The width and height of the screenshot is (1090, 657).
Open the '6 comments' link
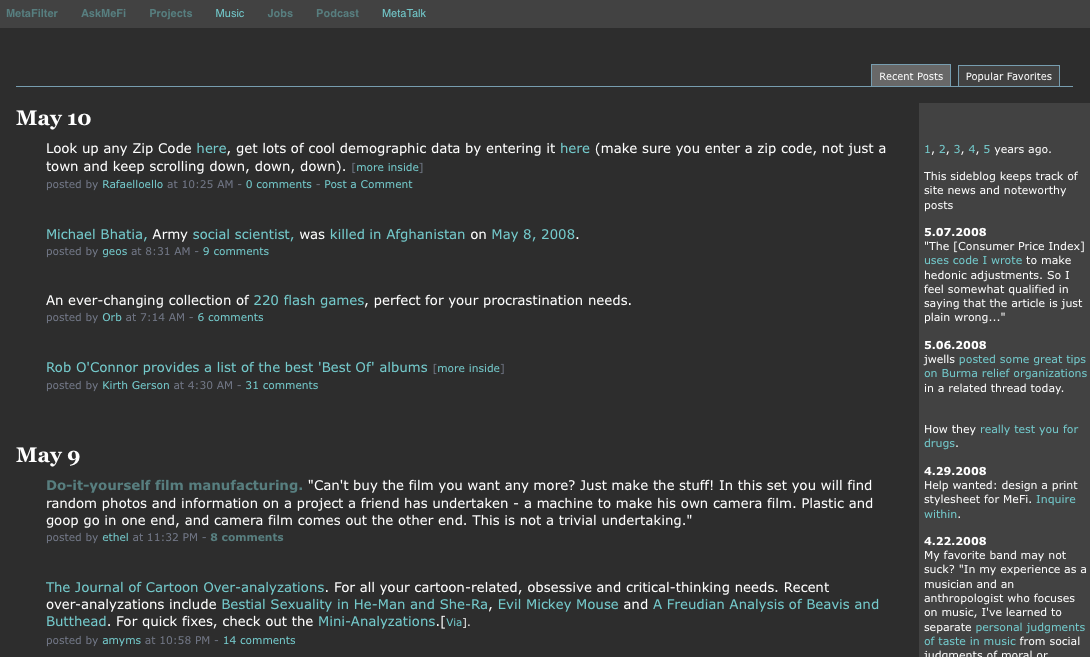point(230,317)
